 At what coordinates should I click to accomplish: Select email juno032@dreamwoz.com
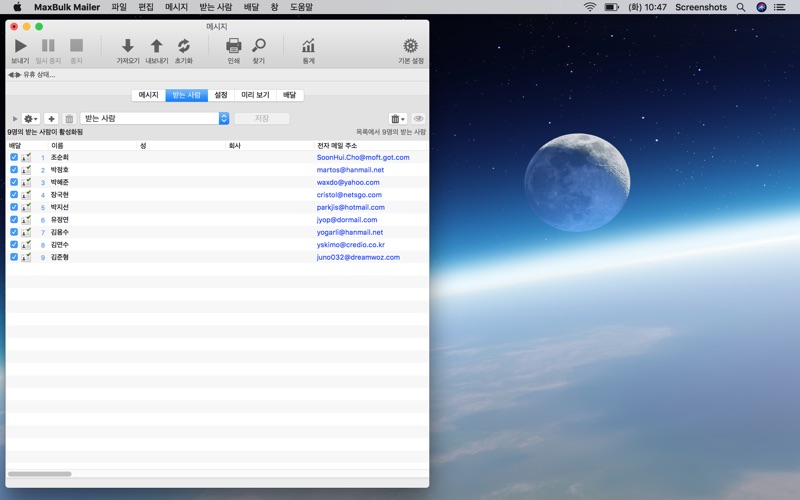tap(358, 257)
